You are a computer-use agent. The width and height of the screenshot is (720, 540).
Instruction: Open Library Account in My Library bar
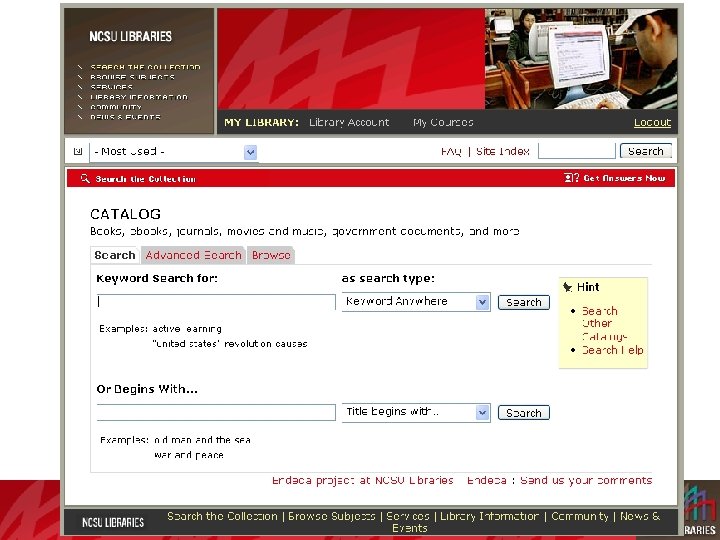click(x=349, y=122)
